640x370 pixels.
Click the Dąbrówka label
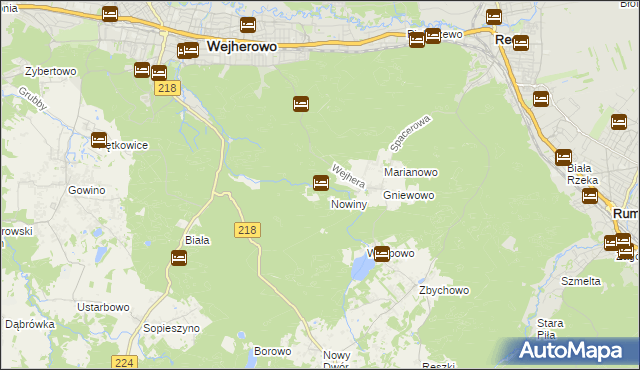(x=30, y=324)
